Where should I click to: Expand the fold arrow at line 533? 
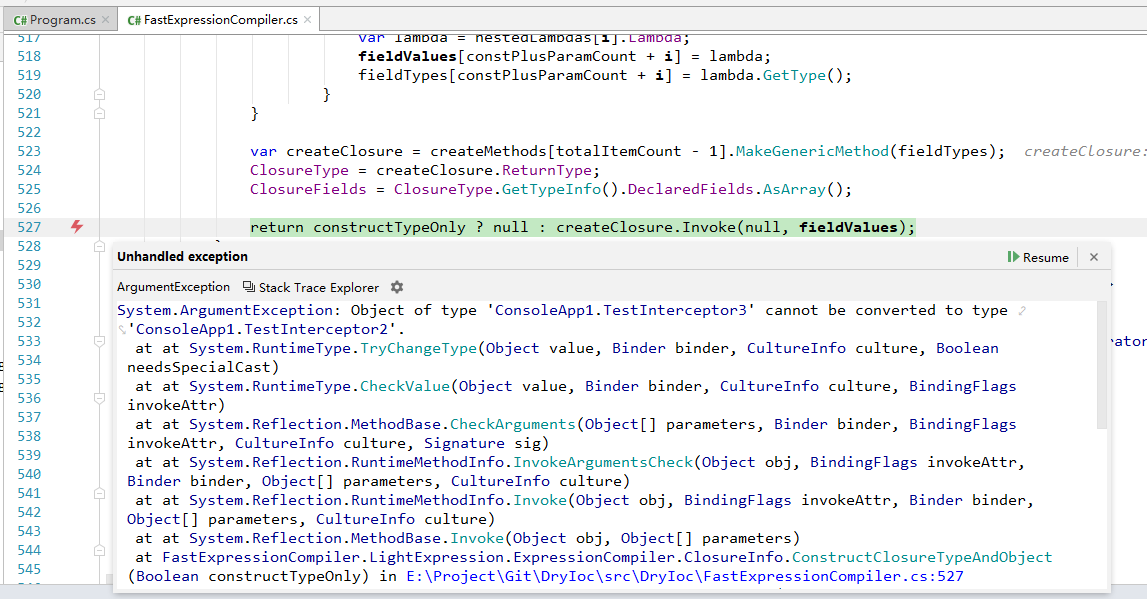99,341
